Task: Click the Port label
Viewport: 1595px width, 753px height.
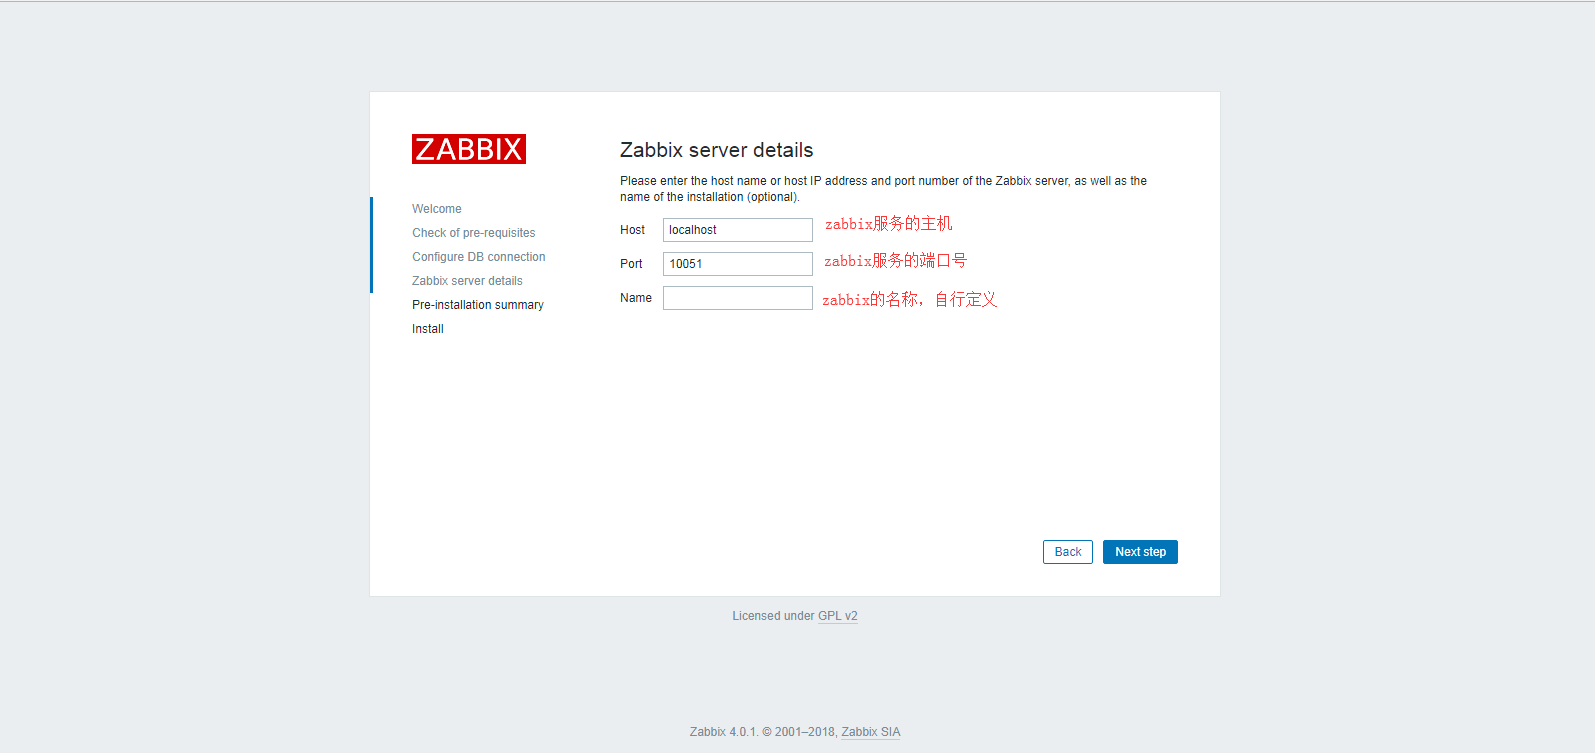Action: pyautogui.click(x=631, y=264)
